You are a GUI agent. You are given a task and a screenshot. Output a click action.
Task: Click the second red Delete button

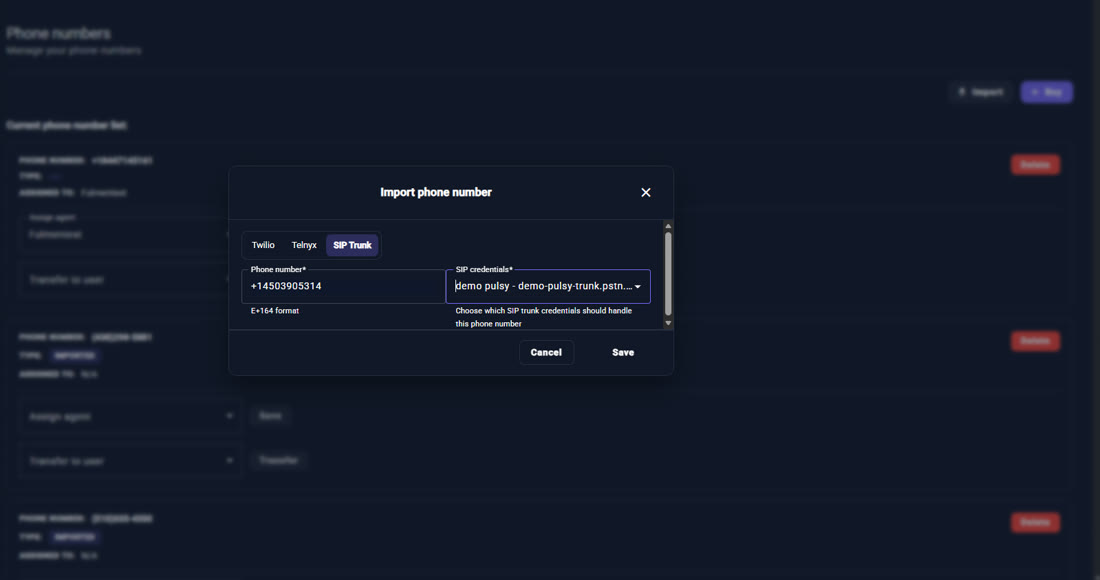point(1035,341)
